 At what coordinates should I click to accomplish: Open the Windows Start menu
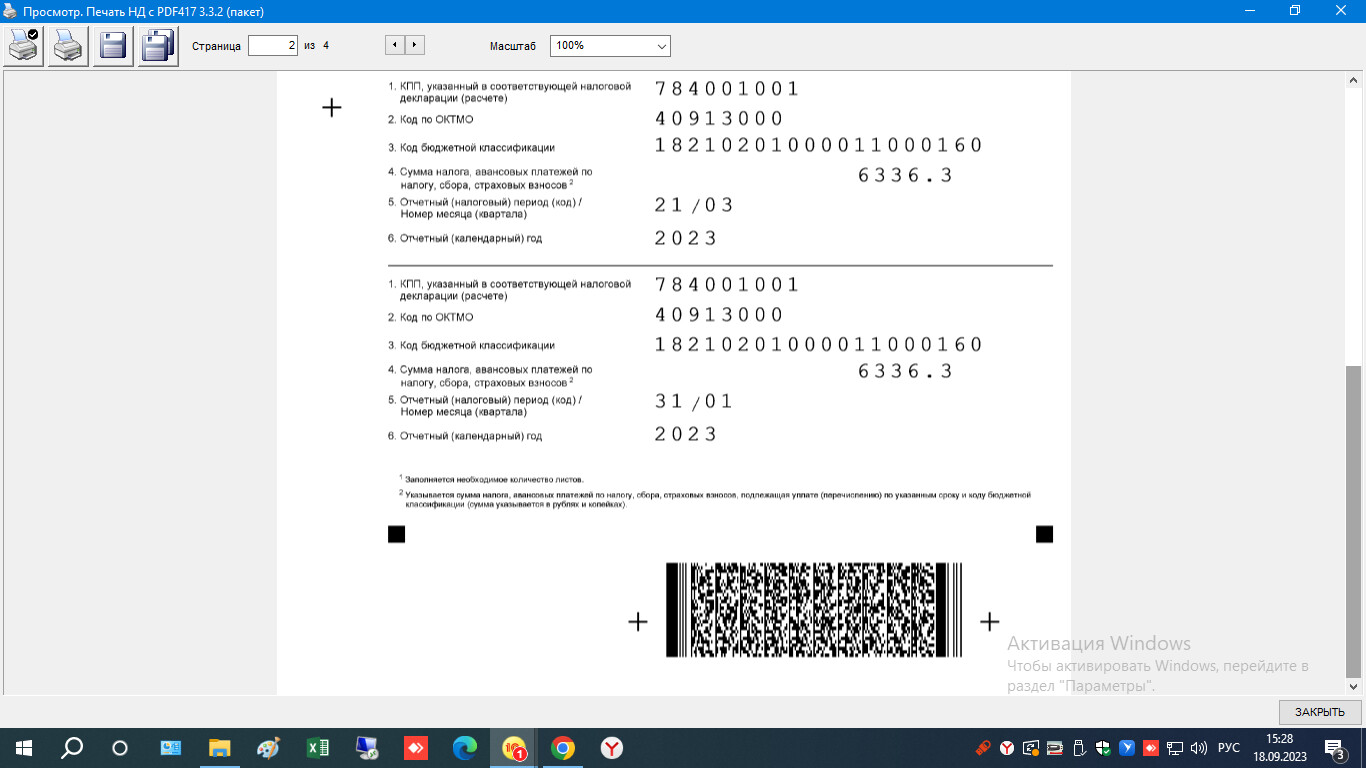[23, 748]
